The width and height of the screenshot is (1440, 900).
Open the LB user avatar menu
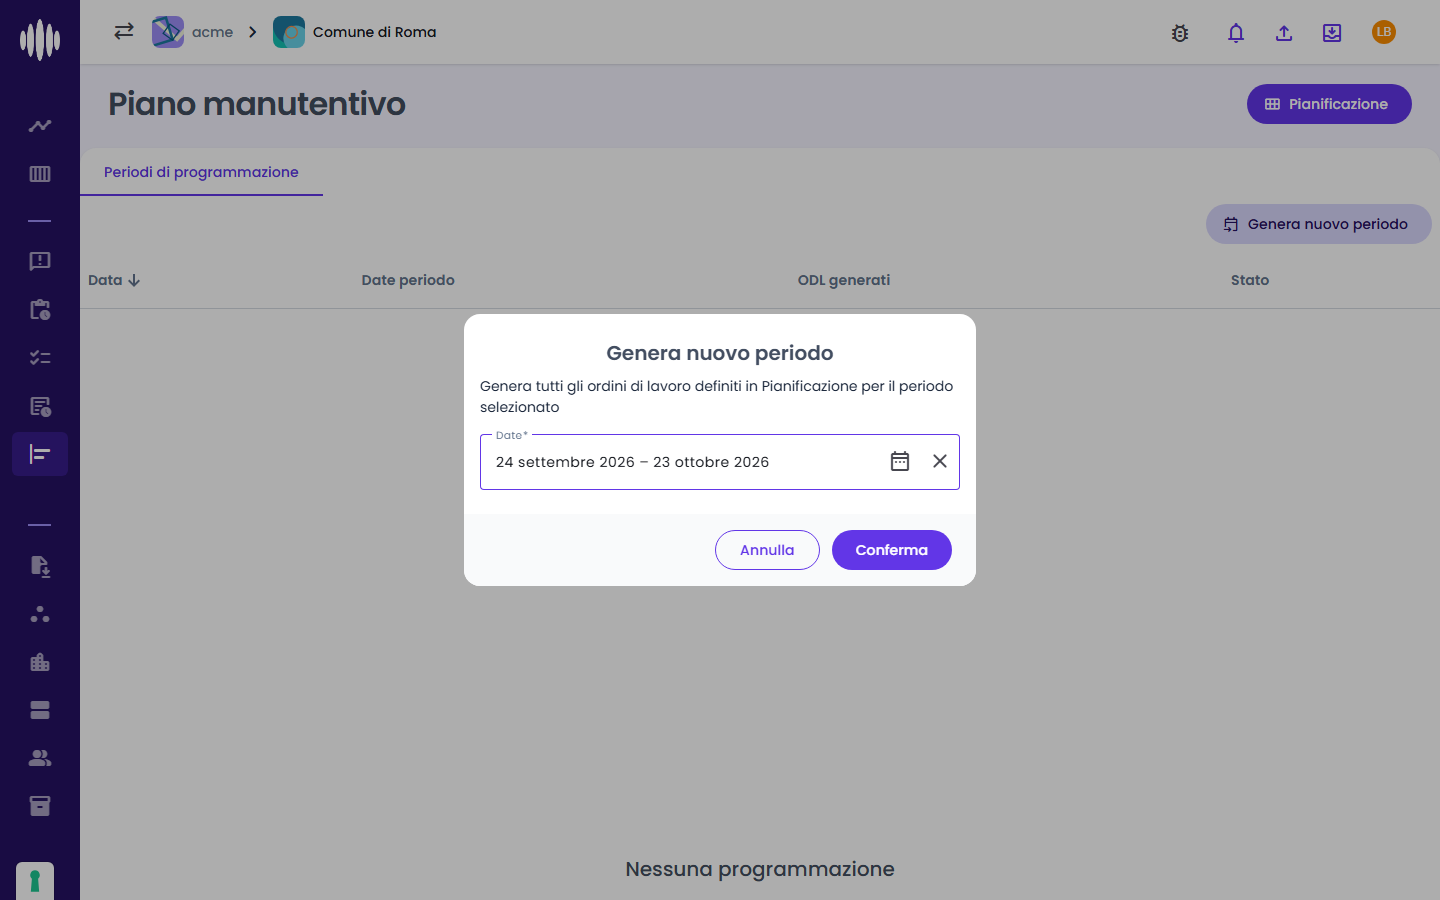point(1384,32)
